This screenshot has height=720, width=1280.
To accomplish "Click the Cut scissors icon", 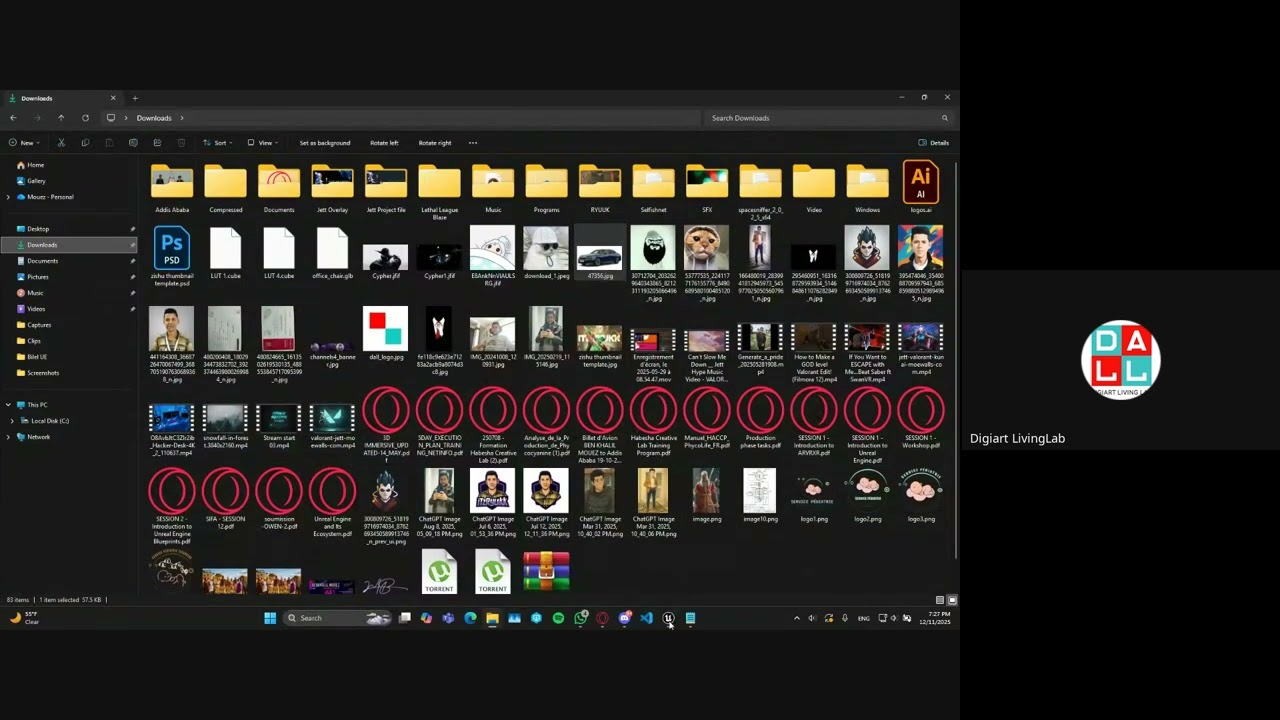I will click(62, 143).
